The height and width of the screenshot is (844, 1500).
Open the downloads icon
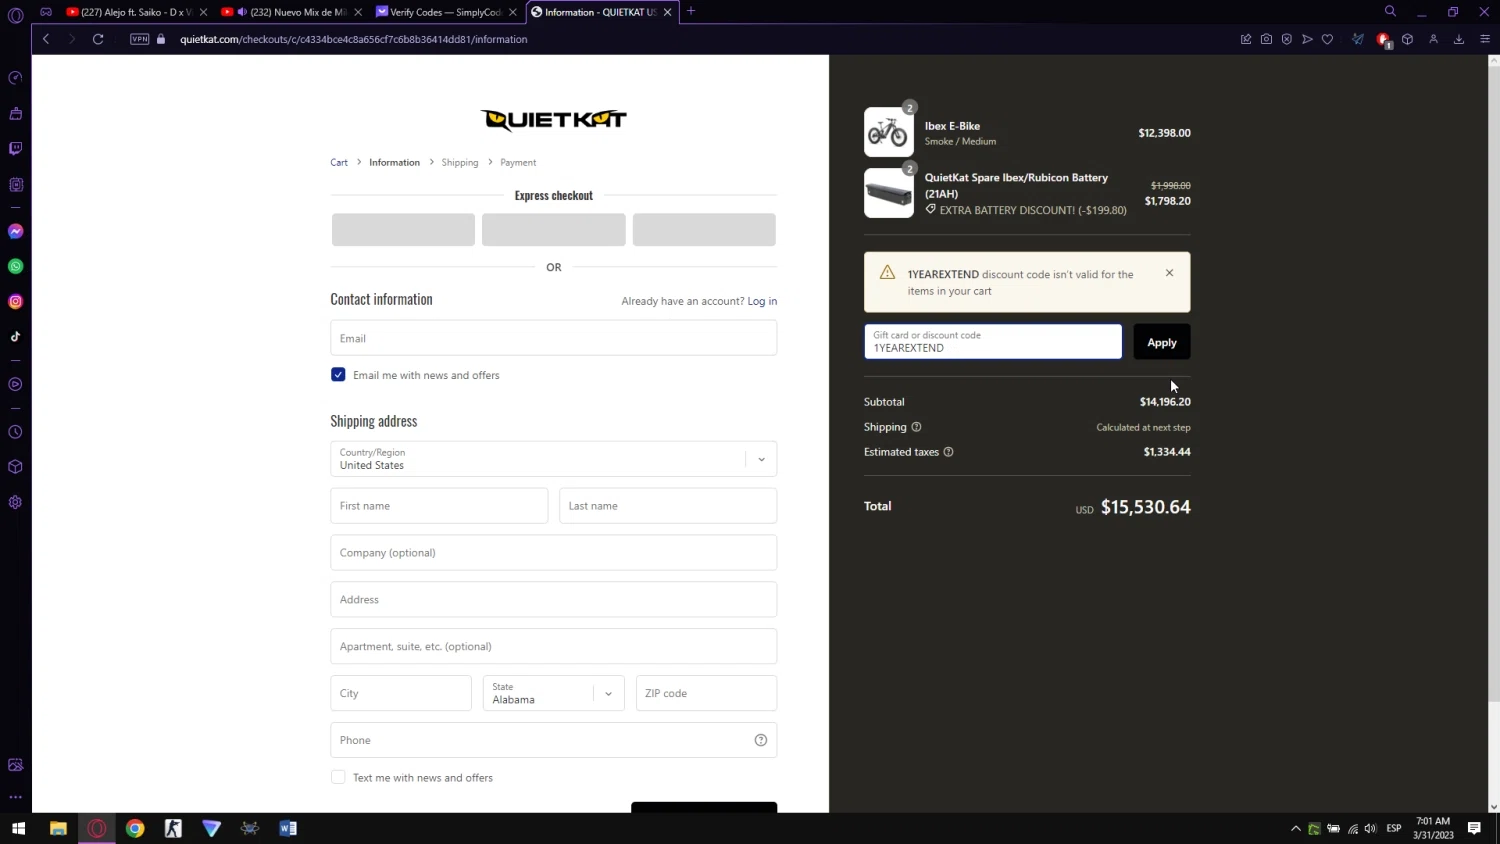click(1459, 39)
